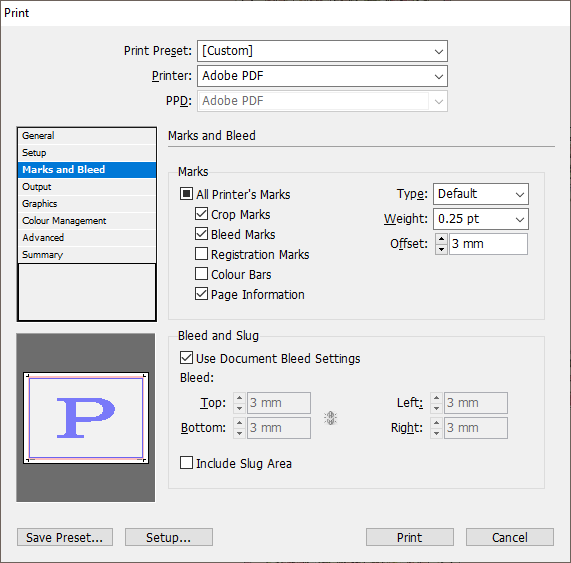The width and height of the screenshot is (571, 563).
Task: Click the bleed link chain icon
Action: pos(330,418)
